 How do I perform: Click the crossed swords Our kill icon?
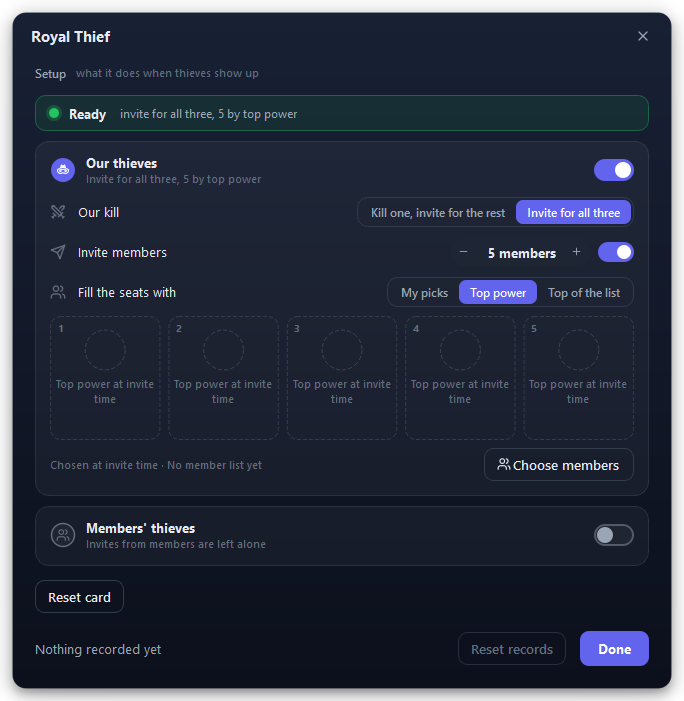pyautogui.click(x=58, y=212)
